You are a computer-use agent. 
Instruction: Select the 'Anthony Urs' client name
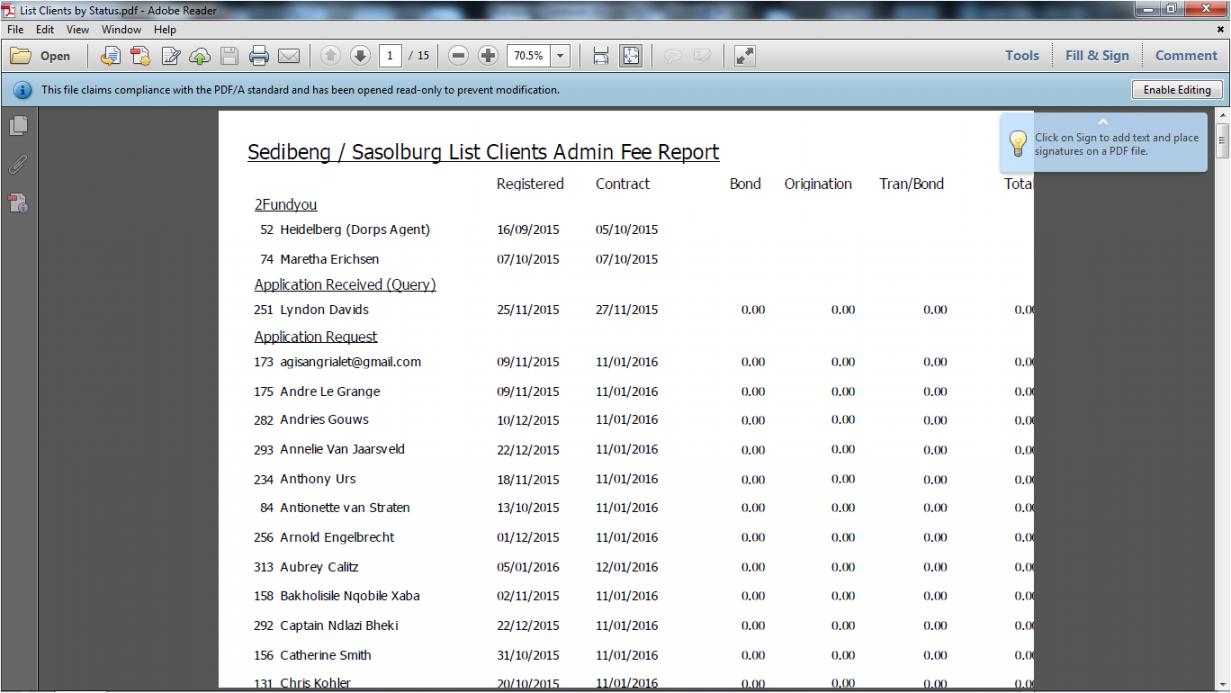click(318, 479)
